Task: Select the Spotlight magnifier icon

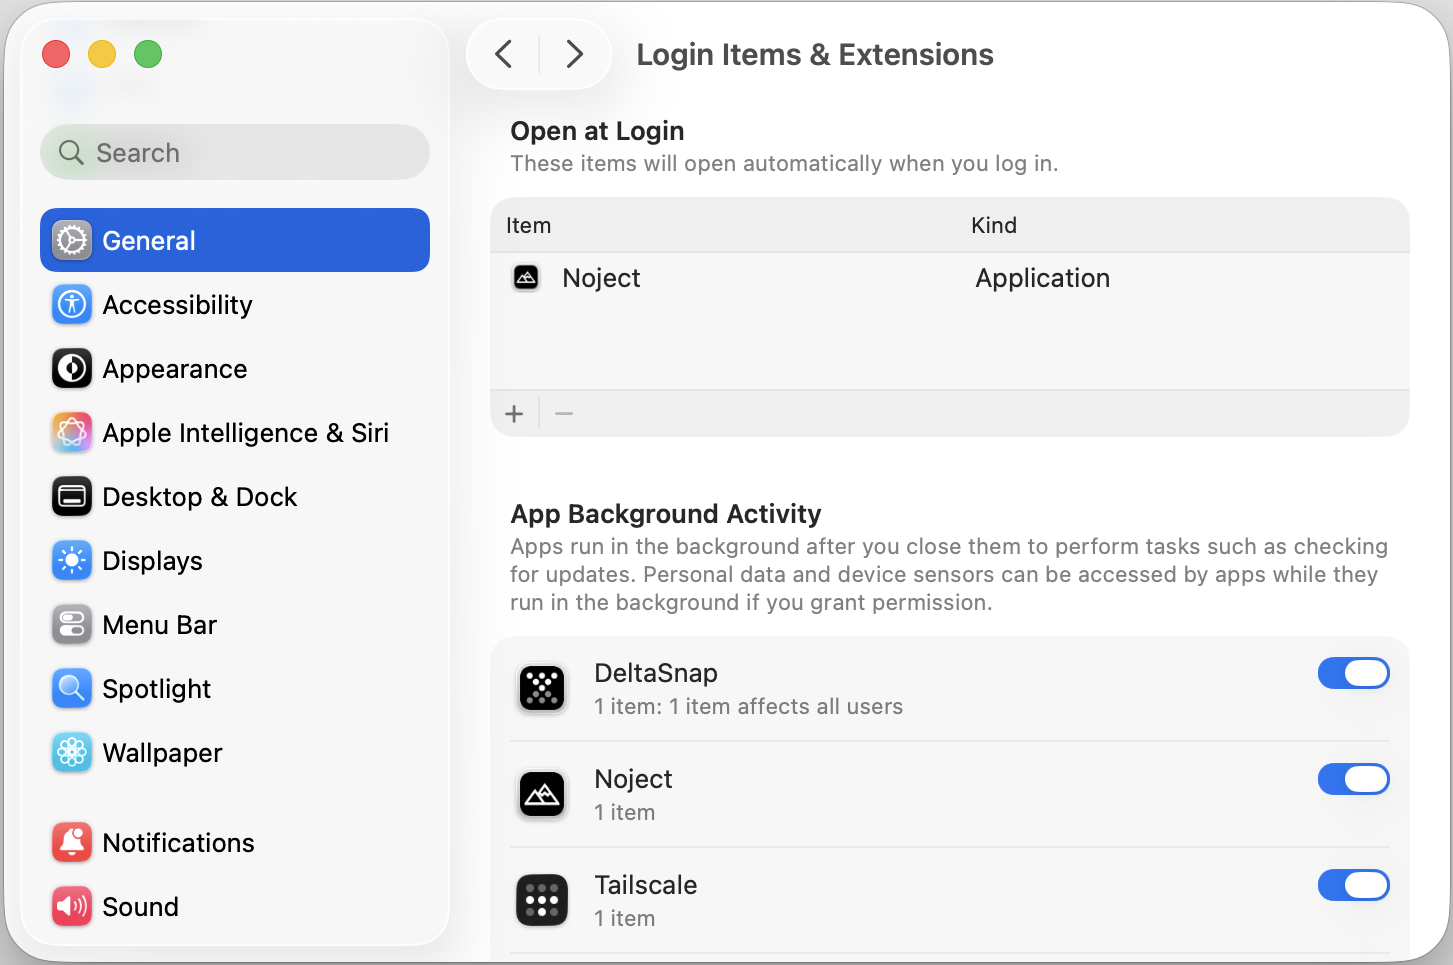Action: [x=72, y=689]
